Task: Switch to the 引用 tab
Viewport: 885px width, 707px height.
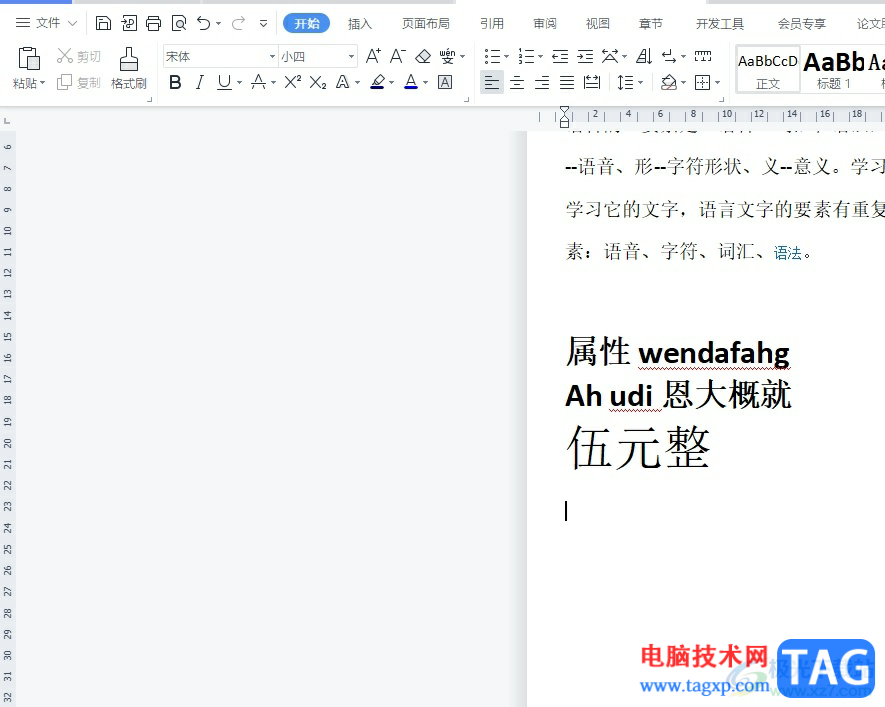Action: click(x=492, y=24)
